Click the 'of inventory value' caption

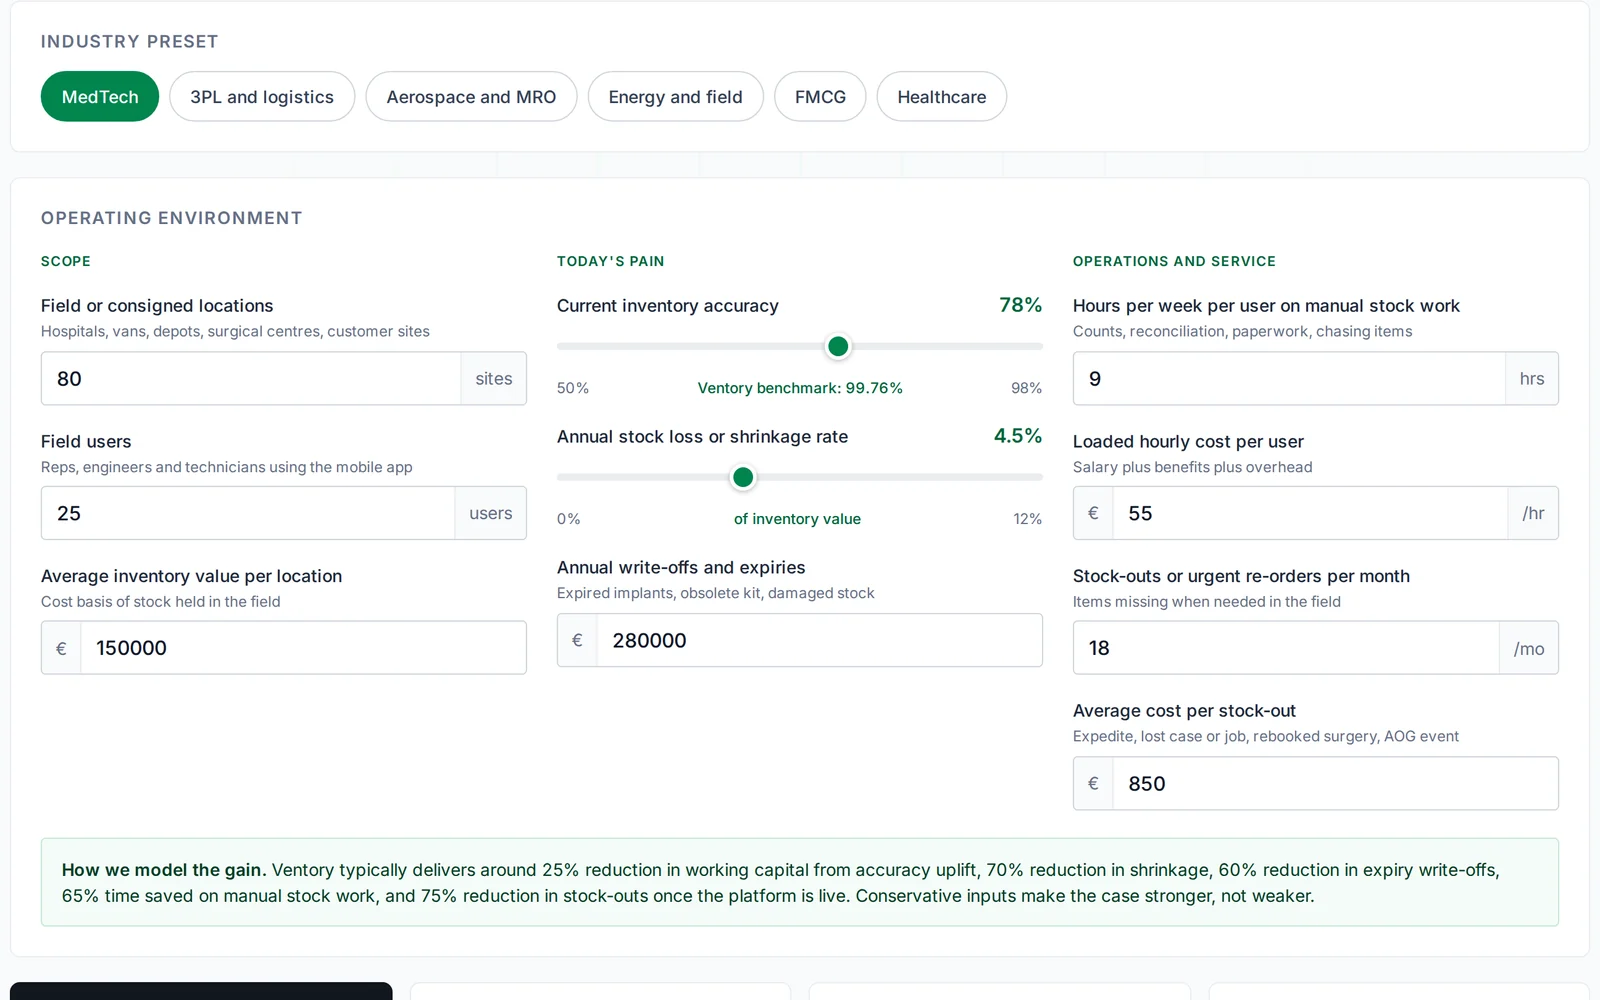(797, 519)
